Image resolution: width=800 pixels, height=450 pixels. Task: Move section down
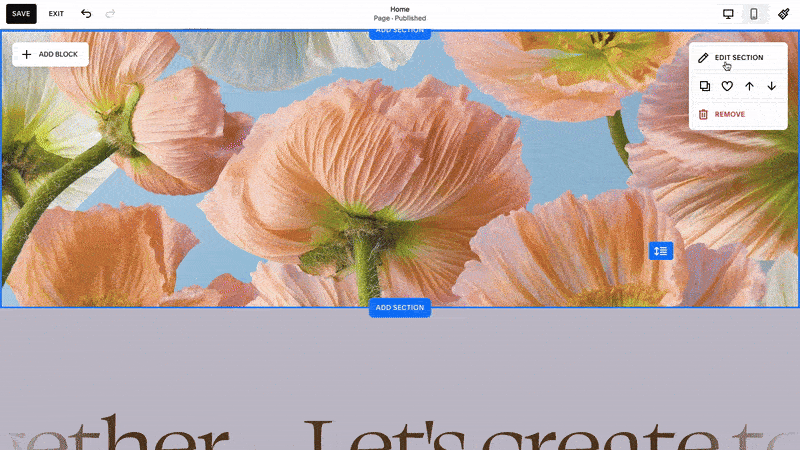click(x=772, y=86)
